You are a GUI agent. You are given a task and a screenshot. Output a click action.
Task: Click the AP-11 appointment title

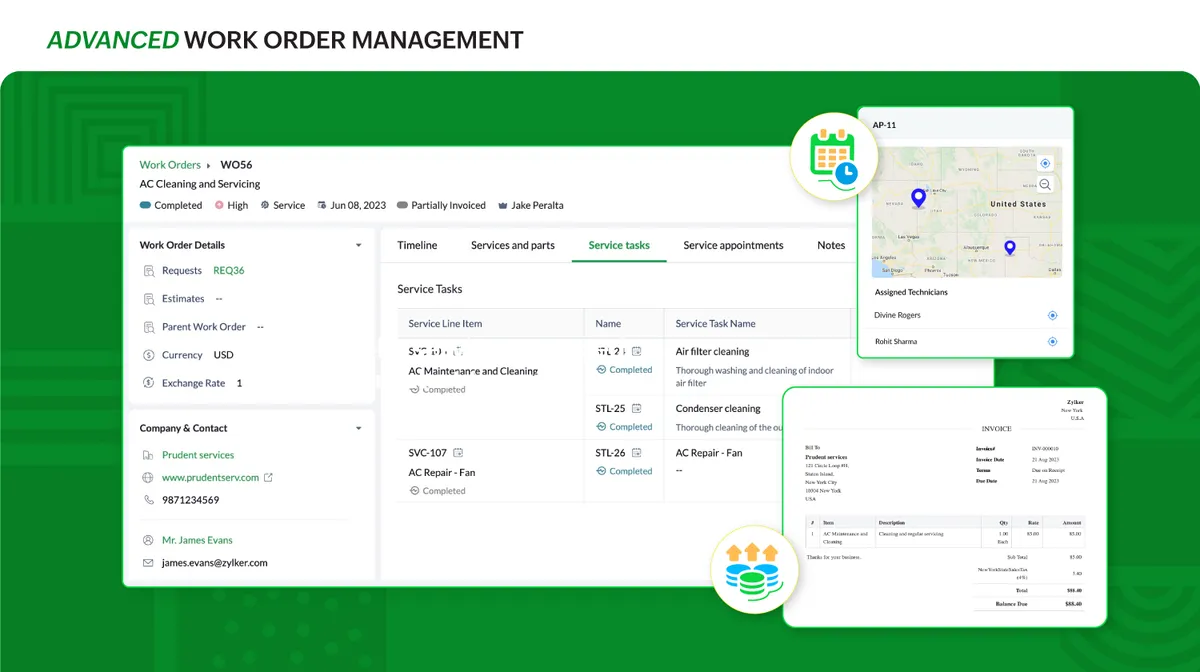pos(884,125)
